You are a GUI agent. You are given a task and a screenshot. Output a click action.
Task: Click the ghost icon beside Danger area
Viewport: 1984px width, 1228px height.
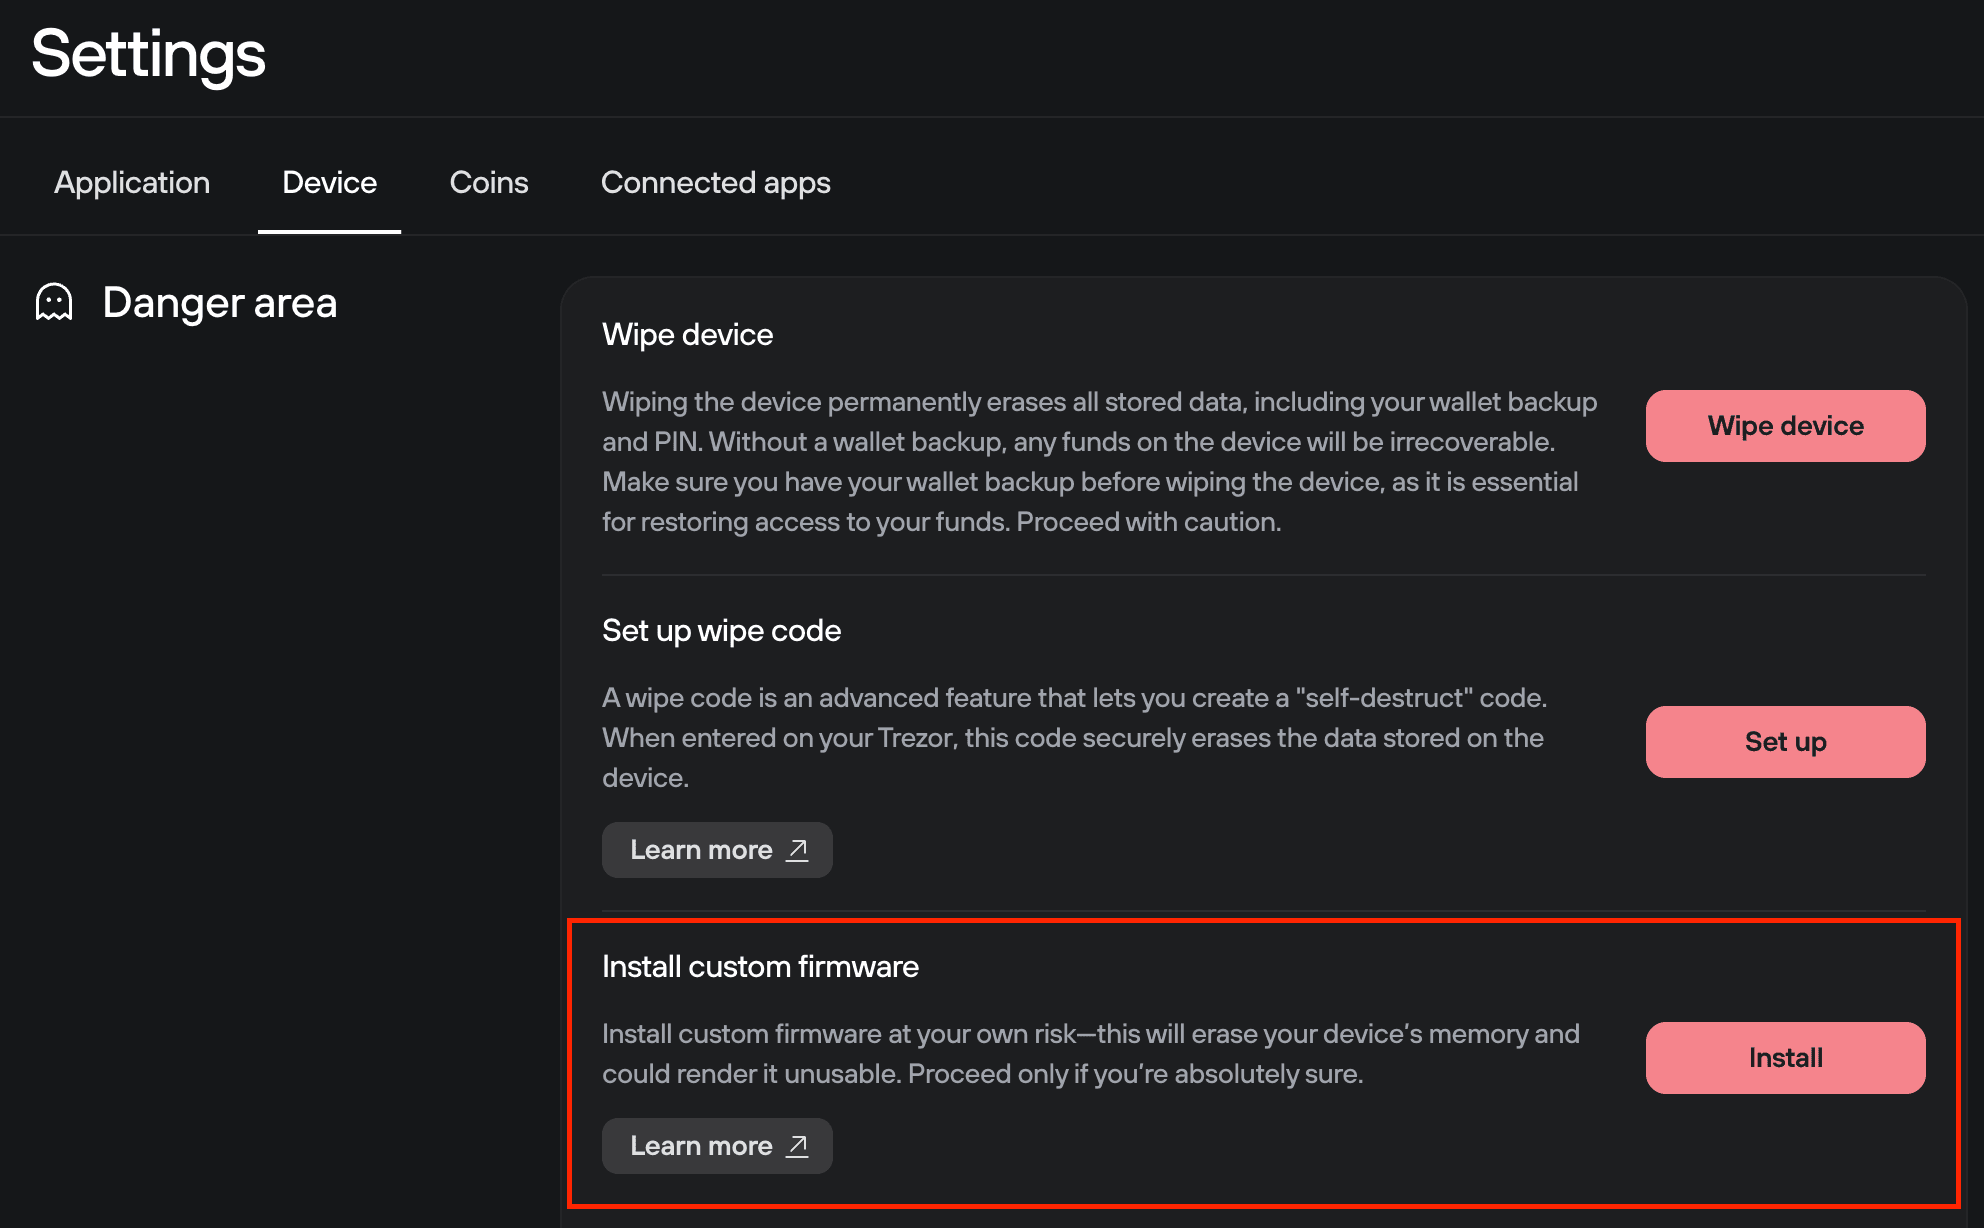coord(52,302)
